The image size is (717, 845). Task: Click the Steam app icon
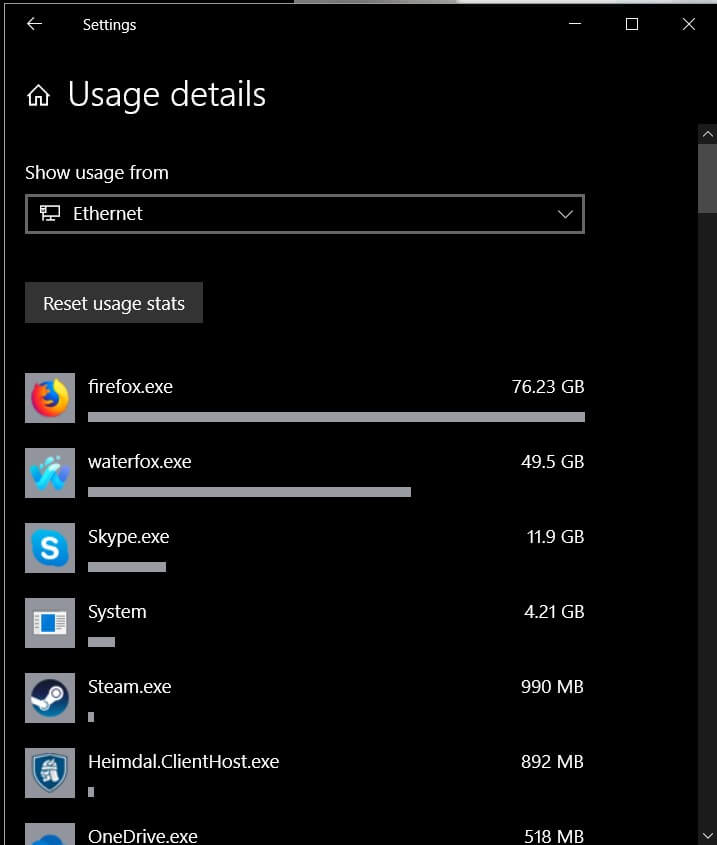click(x=50, y=697)
